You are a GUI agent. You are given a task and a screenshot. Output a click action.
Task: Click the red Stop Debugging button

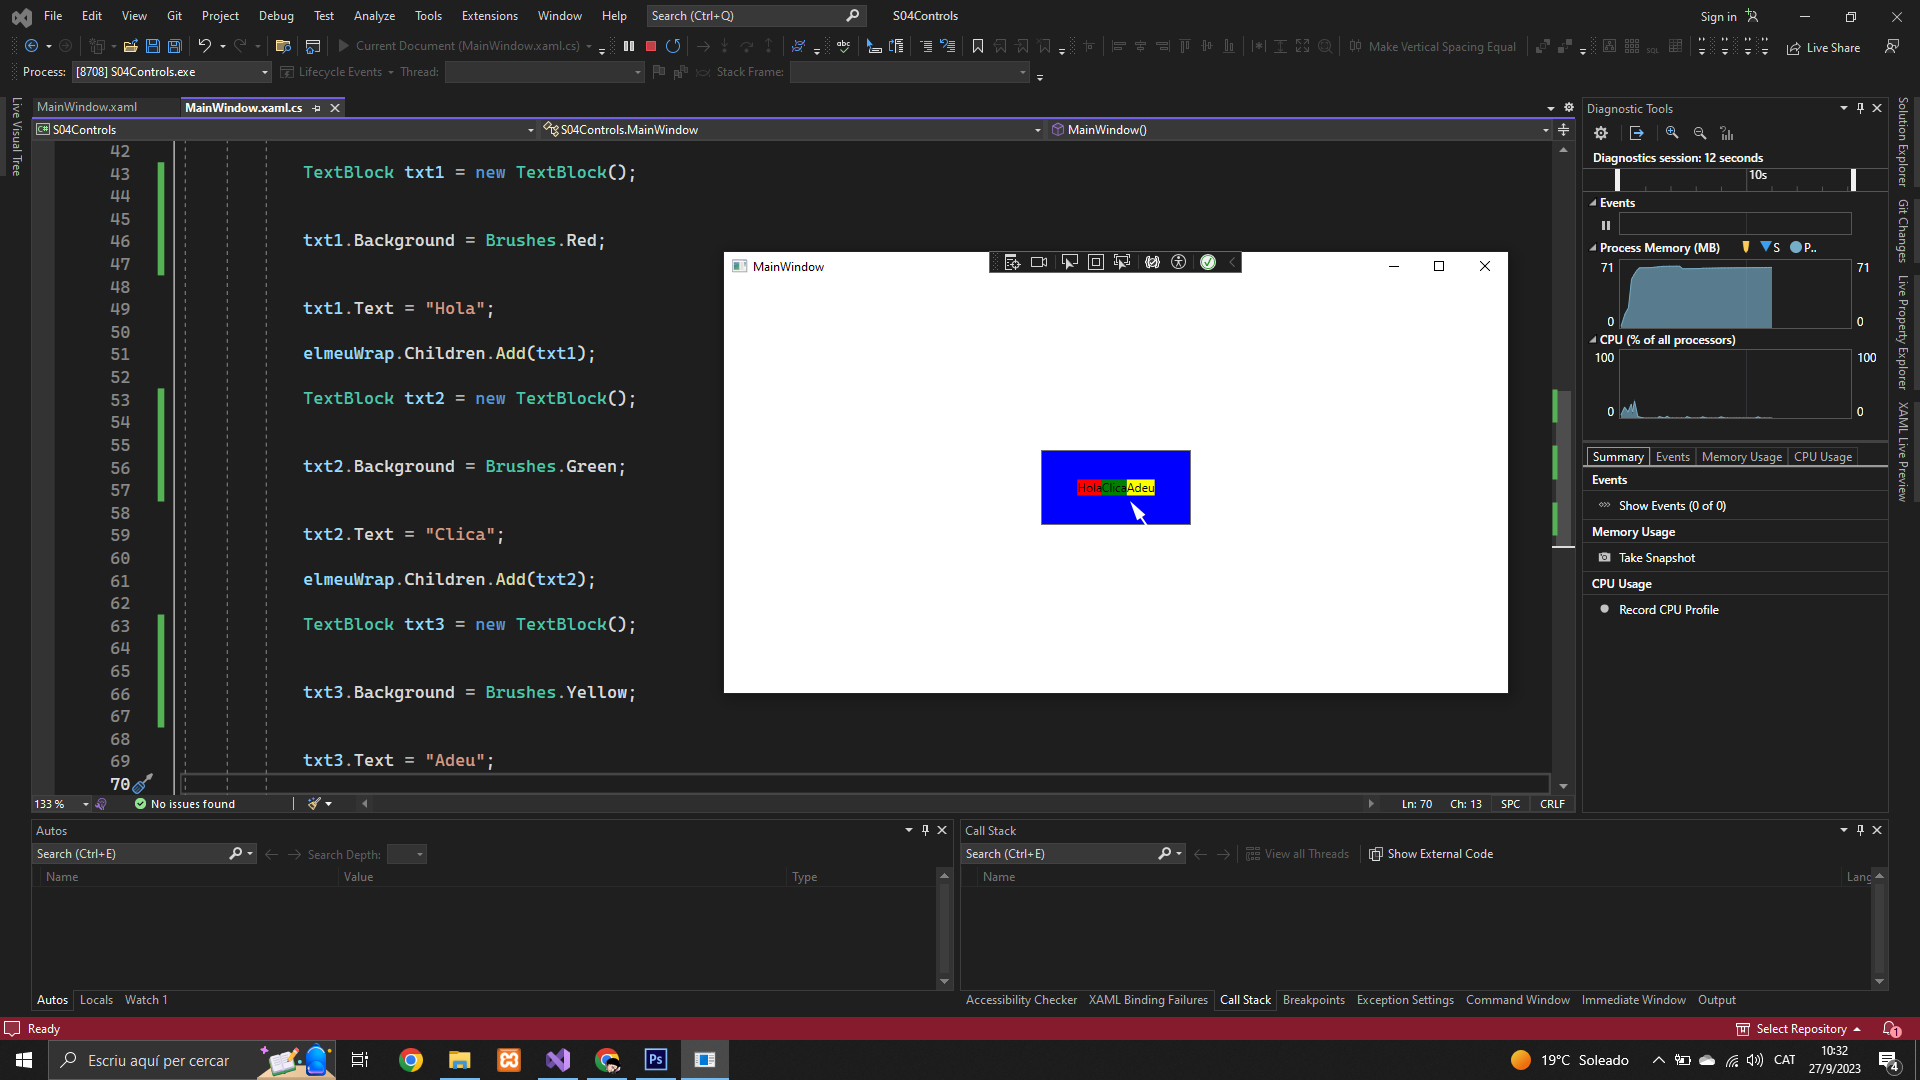[x=651, y=46]
